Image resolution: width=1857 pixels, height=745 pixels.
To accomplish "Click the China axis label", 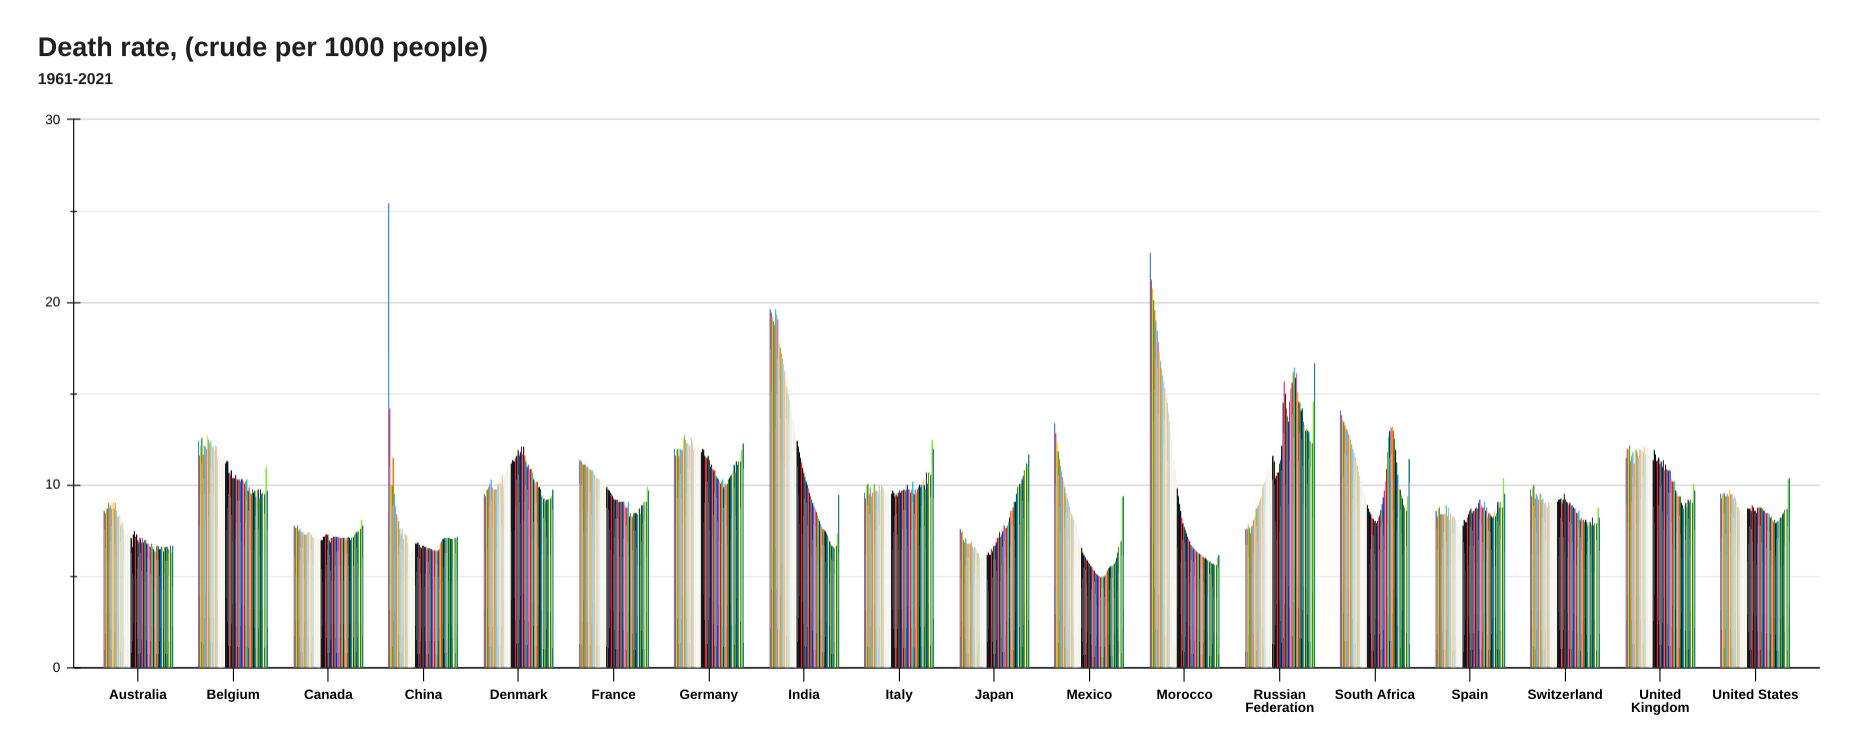I will [x=423, y=694].
